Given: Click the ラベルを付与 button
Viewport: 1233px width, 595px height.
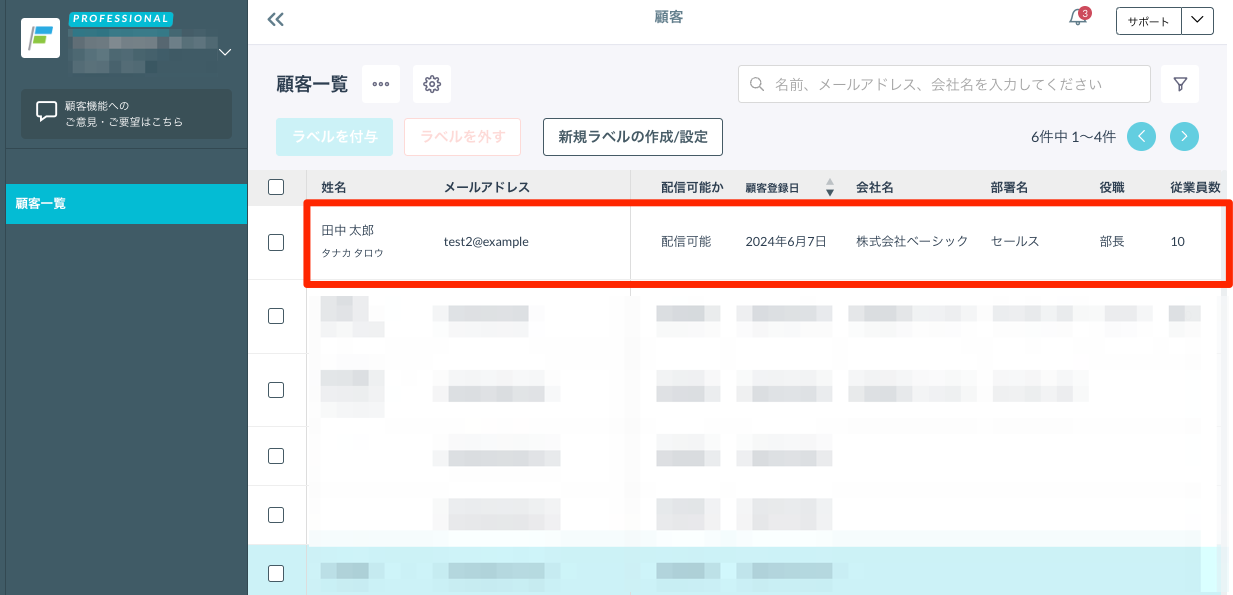Looking at the screenshot, I should coord(335,137).
